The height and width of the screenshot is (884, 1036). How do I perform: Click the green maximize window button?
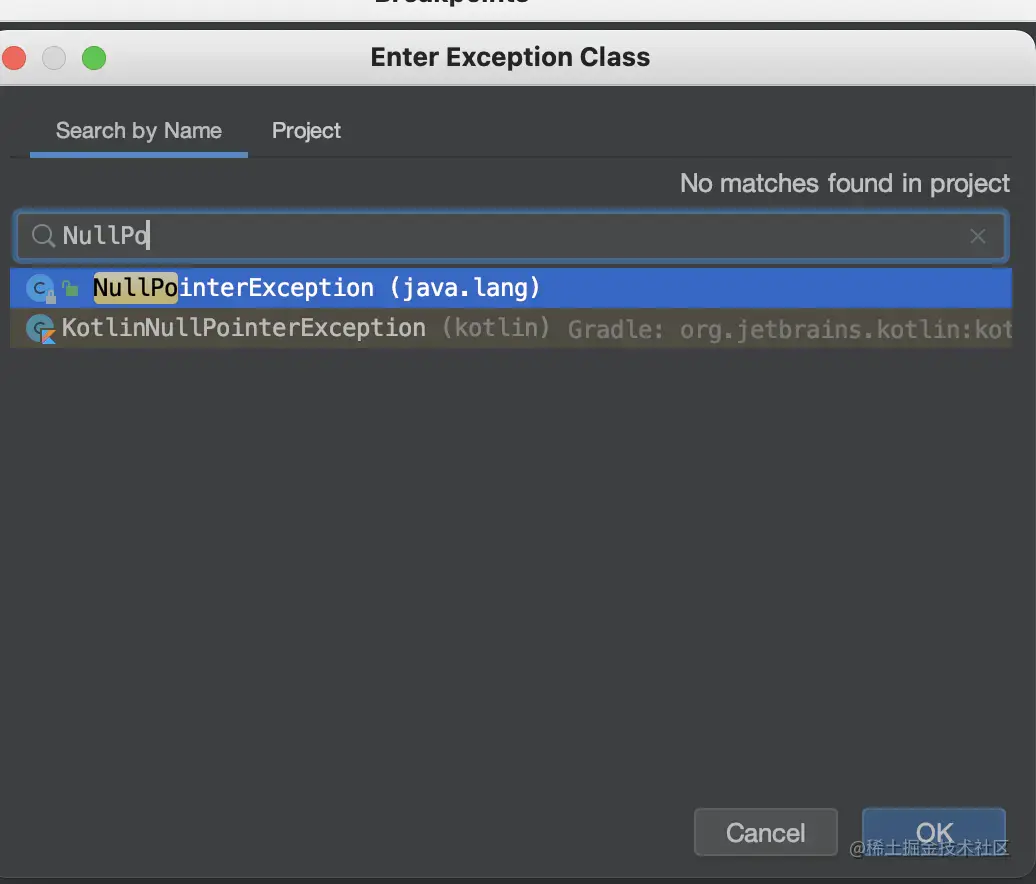coord(94,58)
